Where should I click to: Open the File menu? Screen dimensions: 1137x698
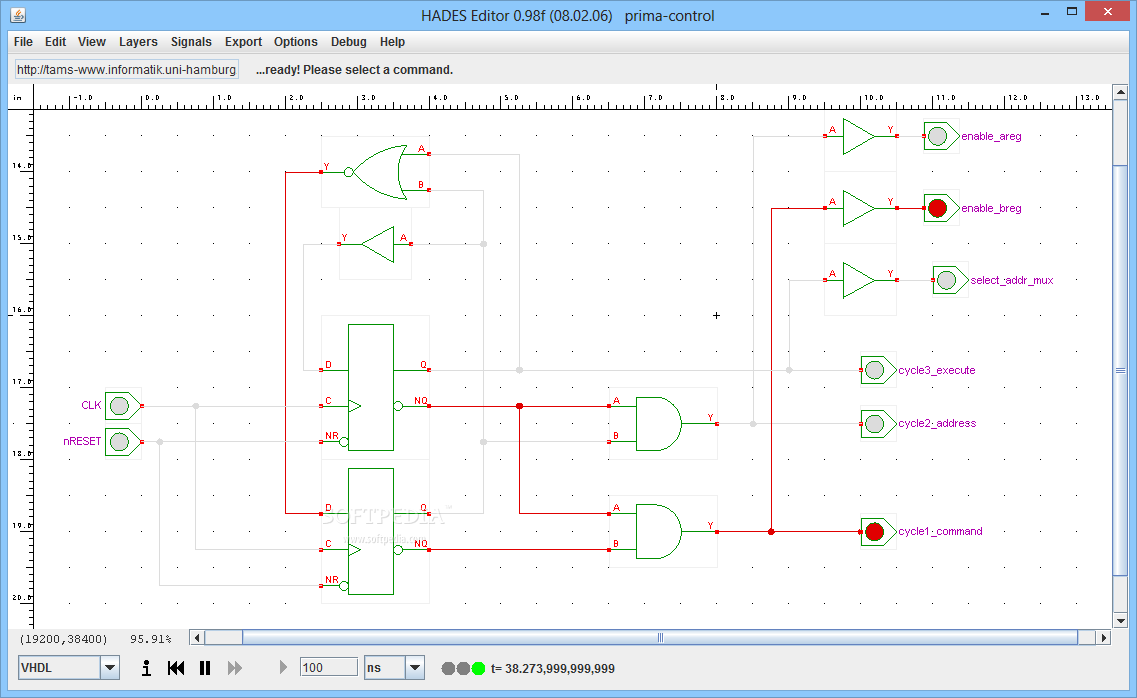point(23,42)
